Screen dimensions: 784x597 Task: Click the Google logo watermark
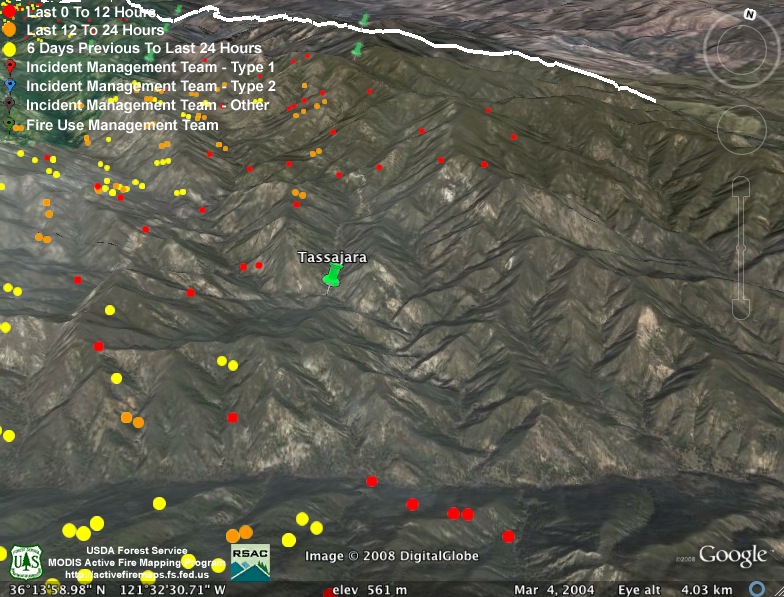733,556
